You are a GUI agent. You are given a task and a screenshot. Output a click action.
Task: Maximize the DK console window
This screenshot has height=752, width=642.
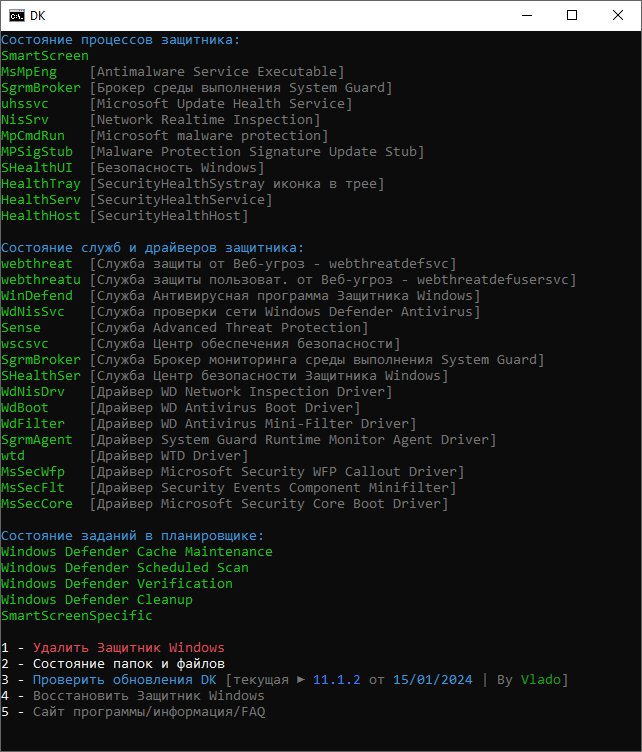tap(572, 15)
